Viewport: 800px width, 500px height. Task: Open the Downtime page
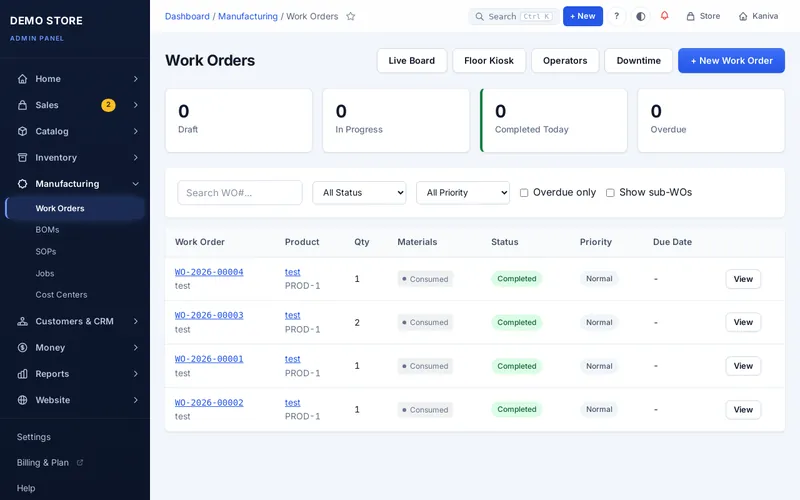click(x=638, y=61)
